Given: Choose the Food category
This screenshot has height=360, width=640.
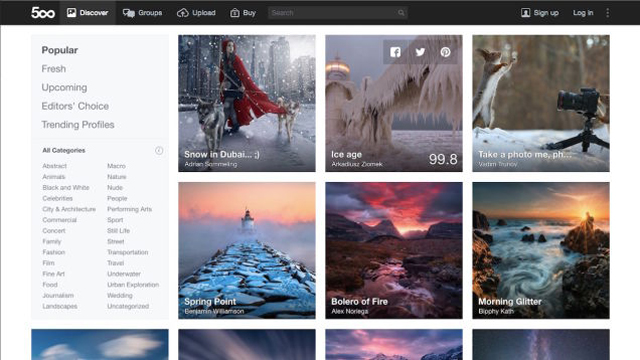Looking at the screenshot, I should [x=50, y=284].
